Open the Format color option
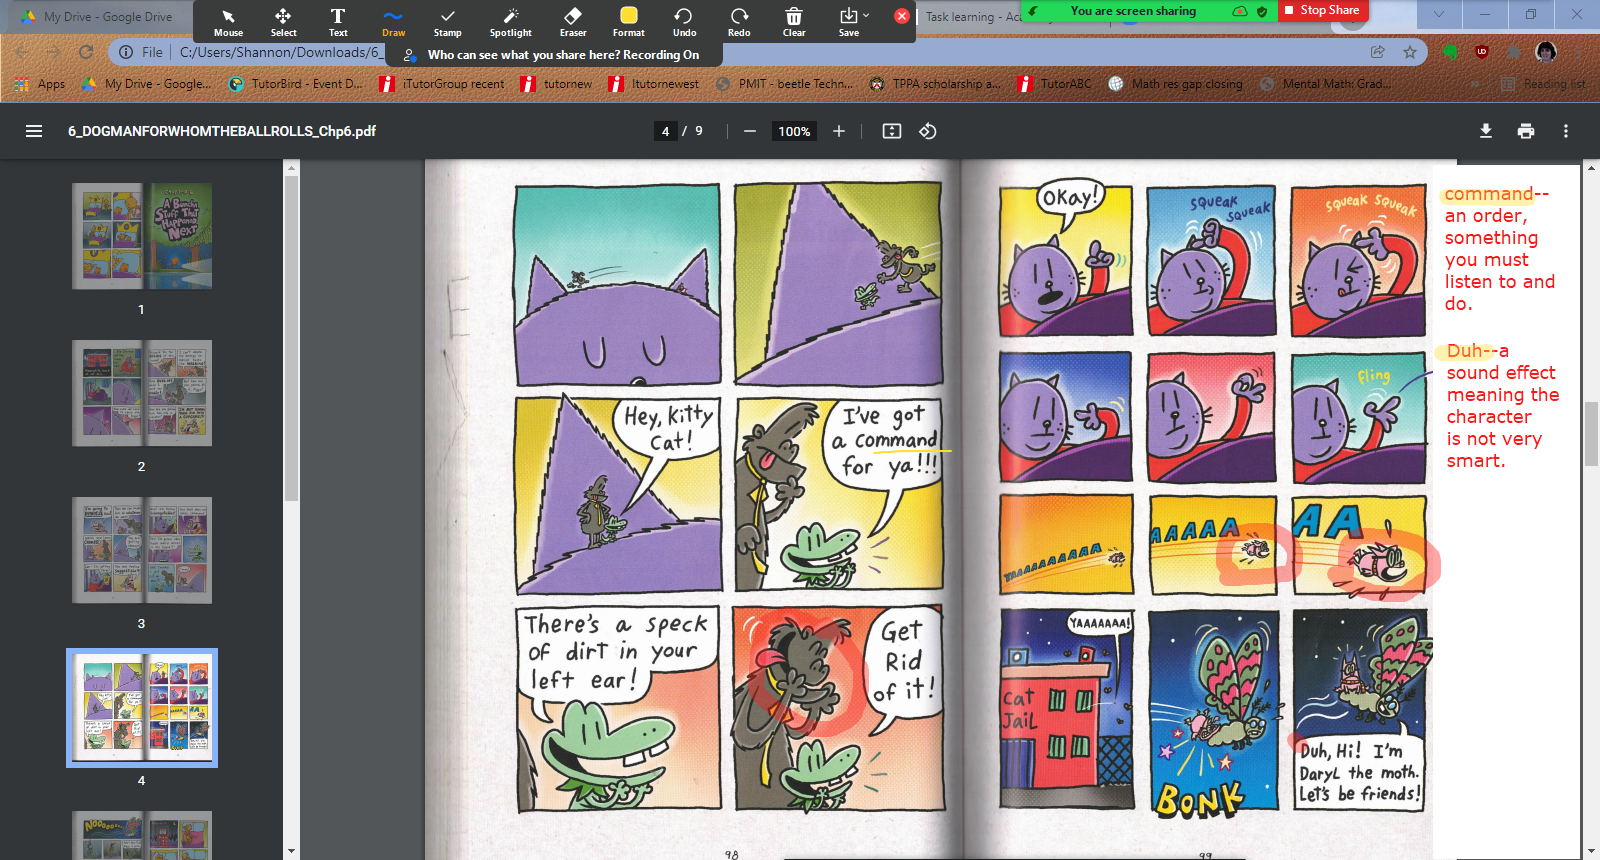 [628, 22]
